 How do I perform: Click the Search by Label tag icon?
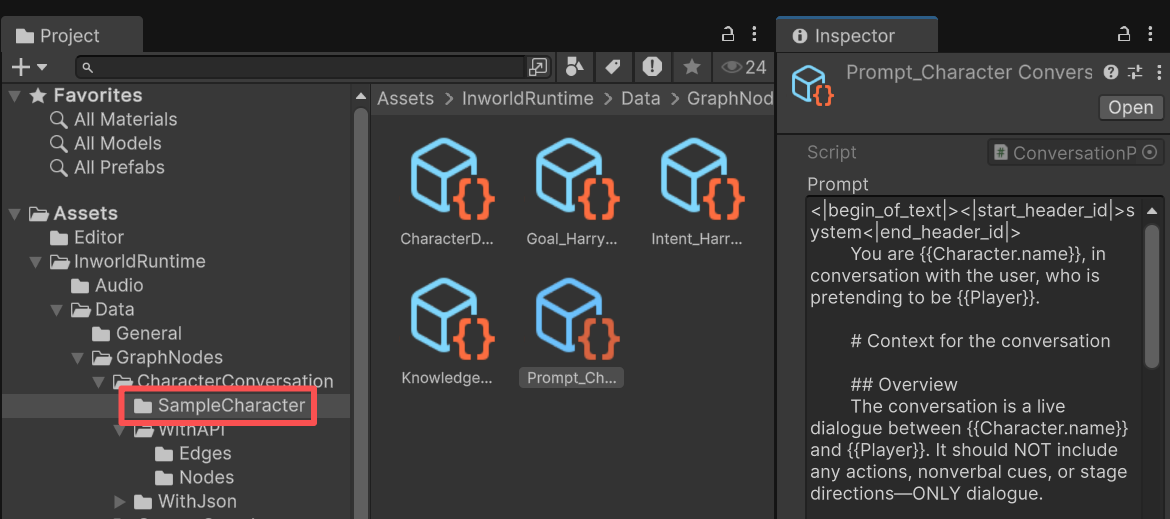(613, 67)
